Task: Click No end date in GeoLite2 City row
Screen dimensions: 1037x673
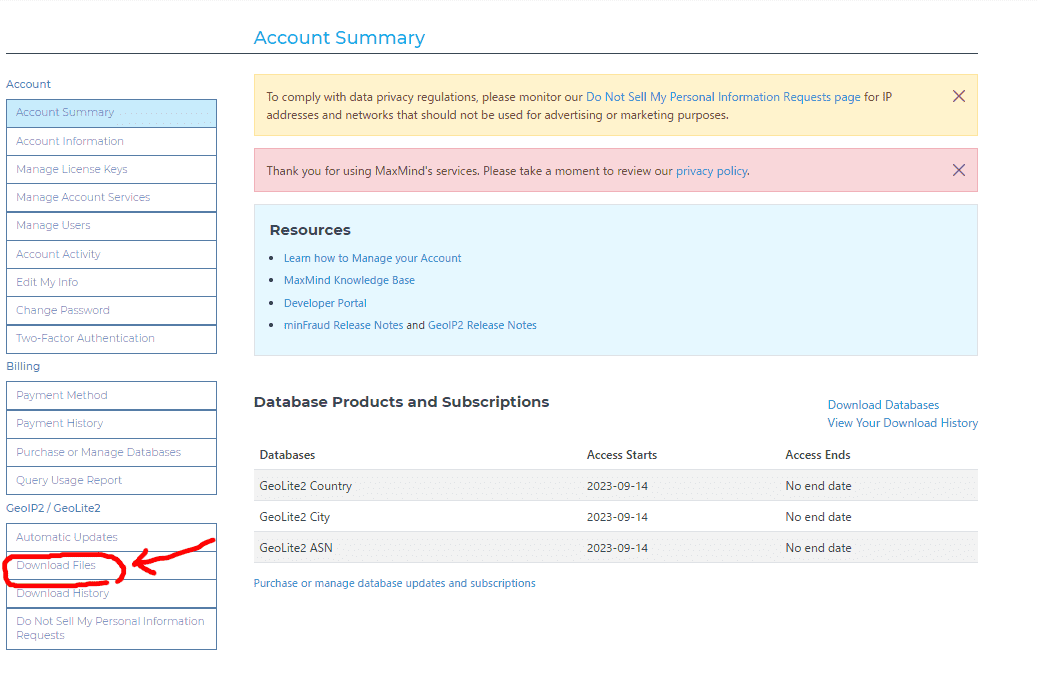Action: 818,517
